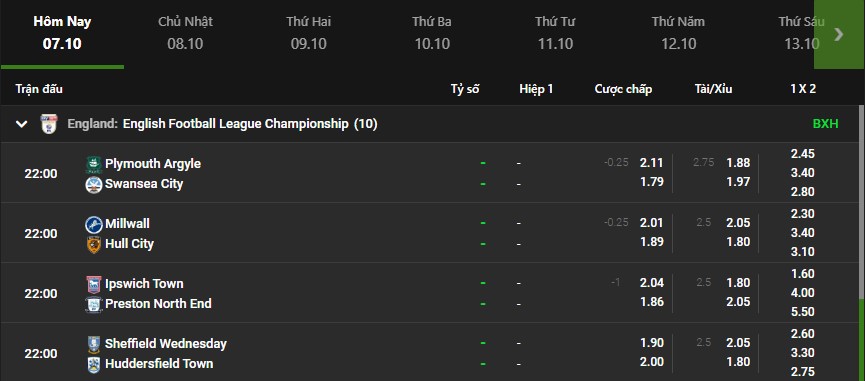Click the Swansea City club crest
This screenshot has width=865, height=381.
click(94, 184)
